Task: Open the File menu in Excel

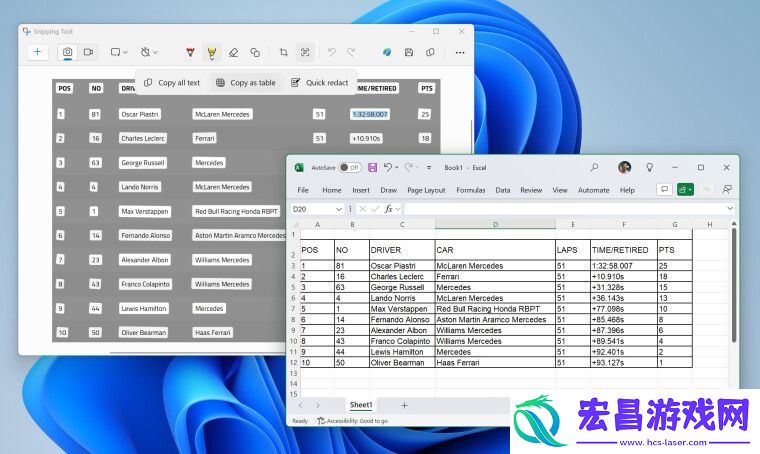Action: point(303,190)
